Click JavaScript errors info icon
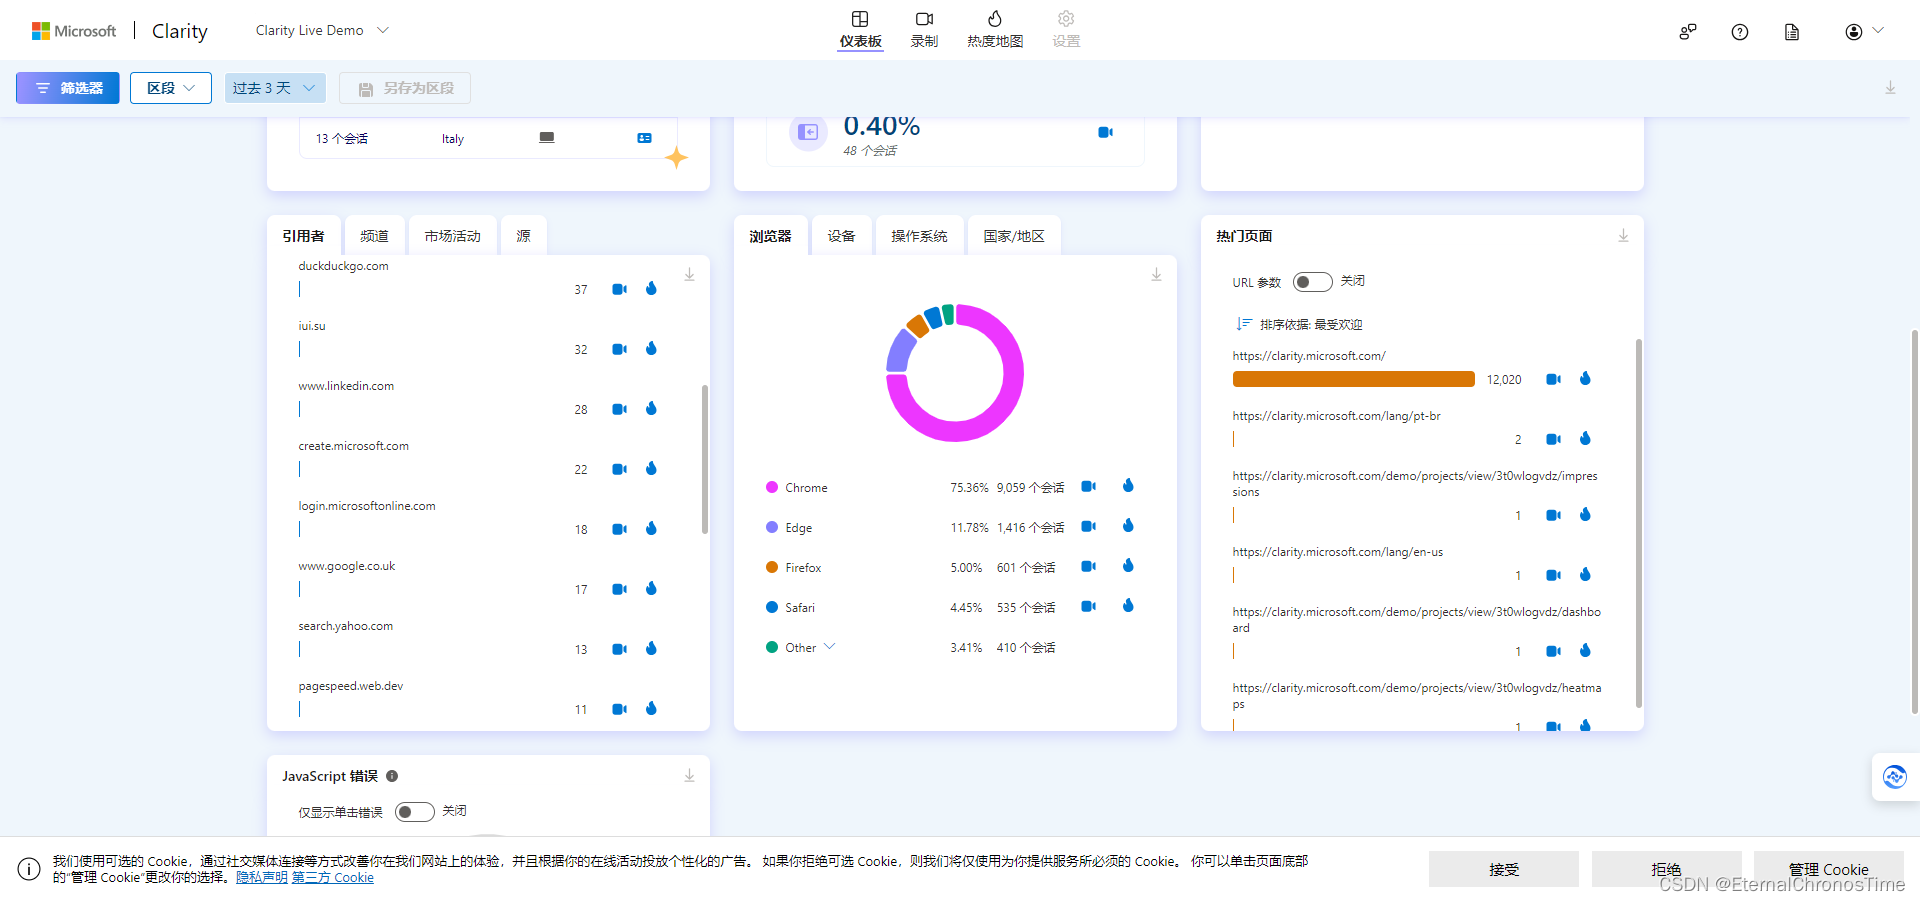The image size is (1920, 901). click(x=392, y=776)
